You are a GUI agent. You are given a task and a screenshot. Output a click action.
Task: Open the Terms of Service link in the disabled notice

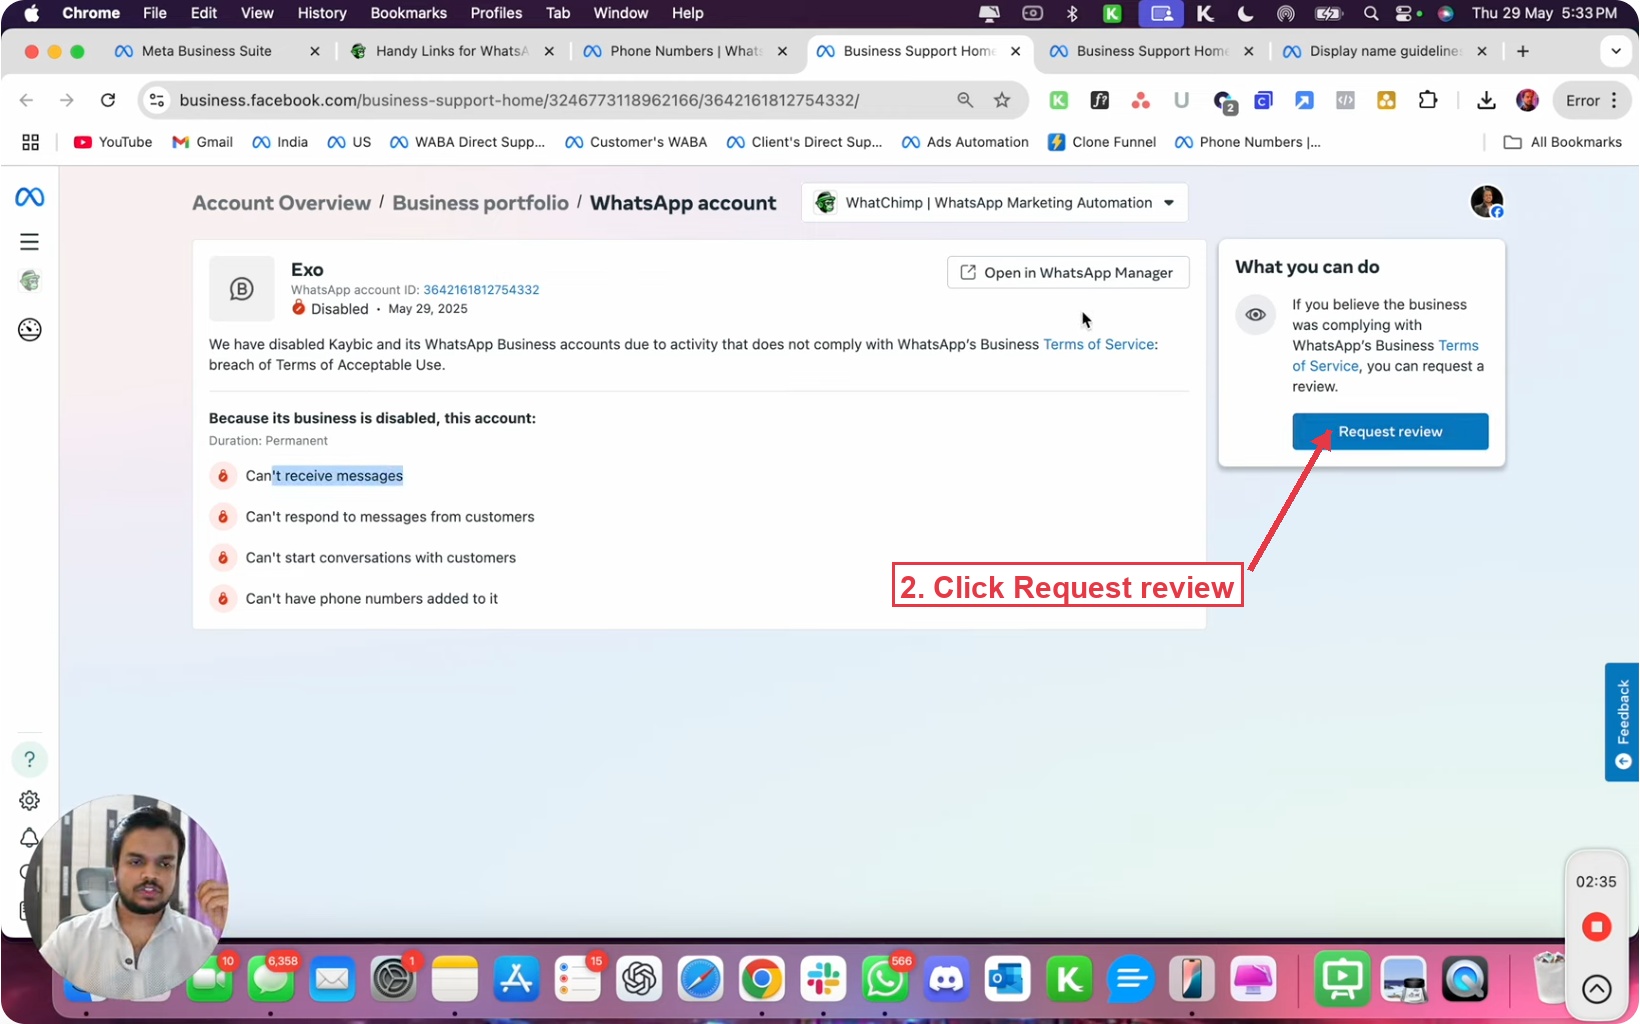[x=1099, y=344]
